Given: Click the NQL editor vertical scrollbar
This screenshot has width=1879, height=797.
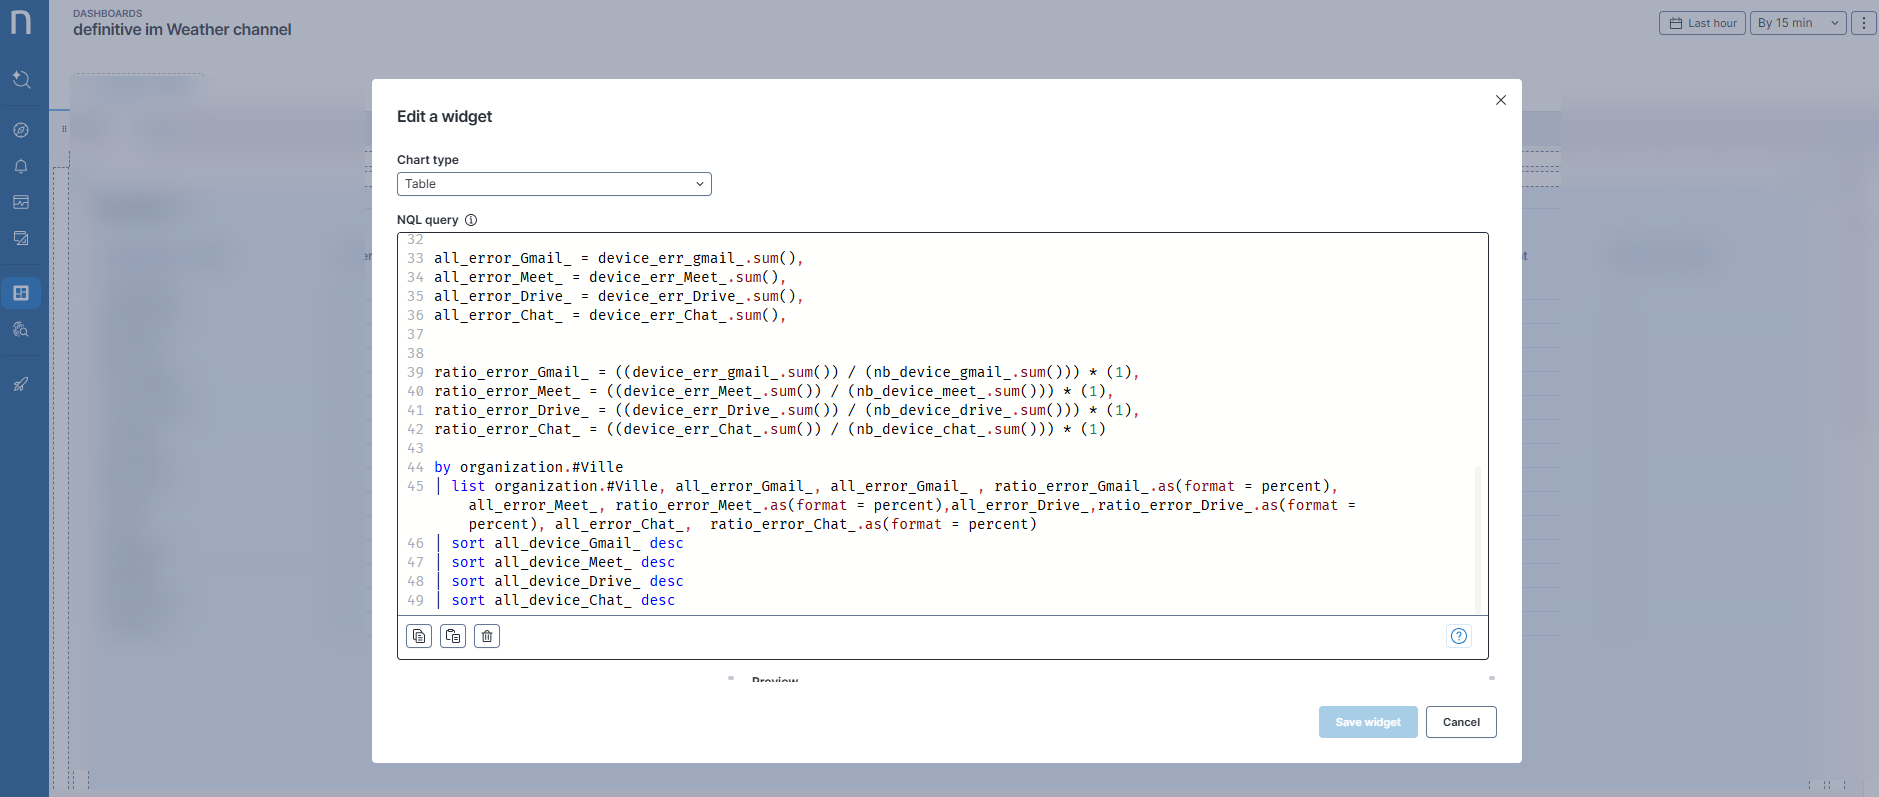Looking at the screenshot, I should pos(1478,538).
